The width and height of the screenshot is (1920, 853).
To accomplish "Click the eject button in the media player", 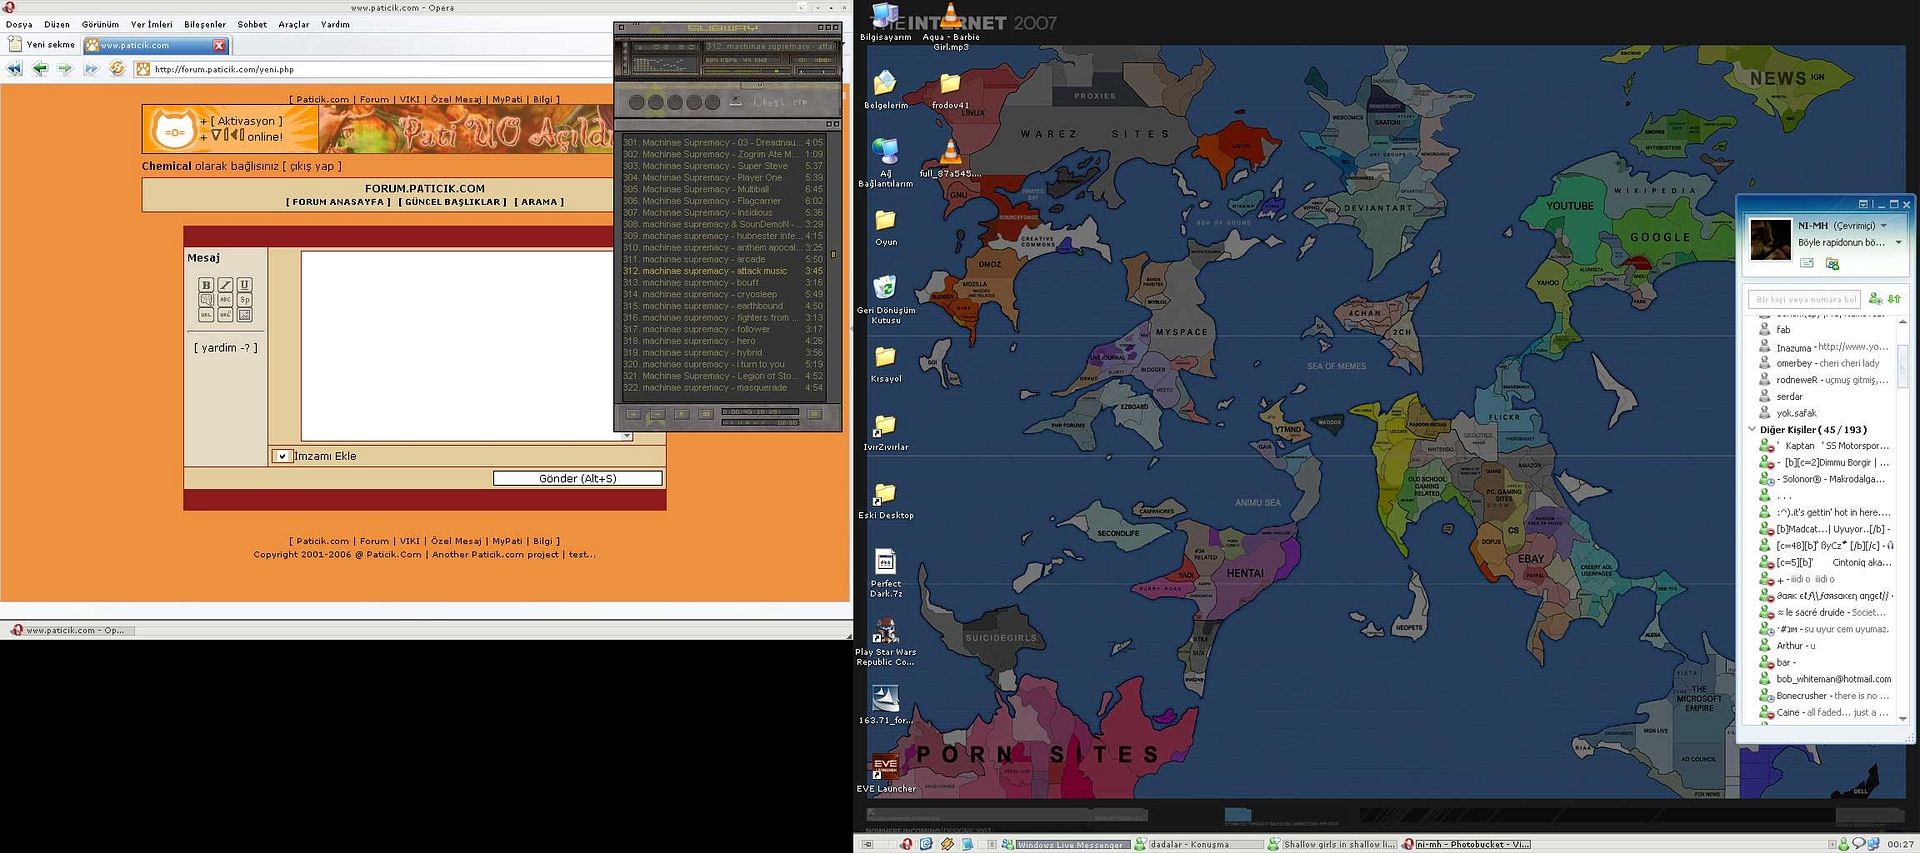I will tap(736, 101).
